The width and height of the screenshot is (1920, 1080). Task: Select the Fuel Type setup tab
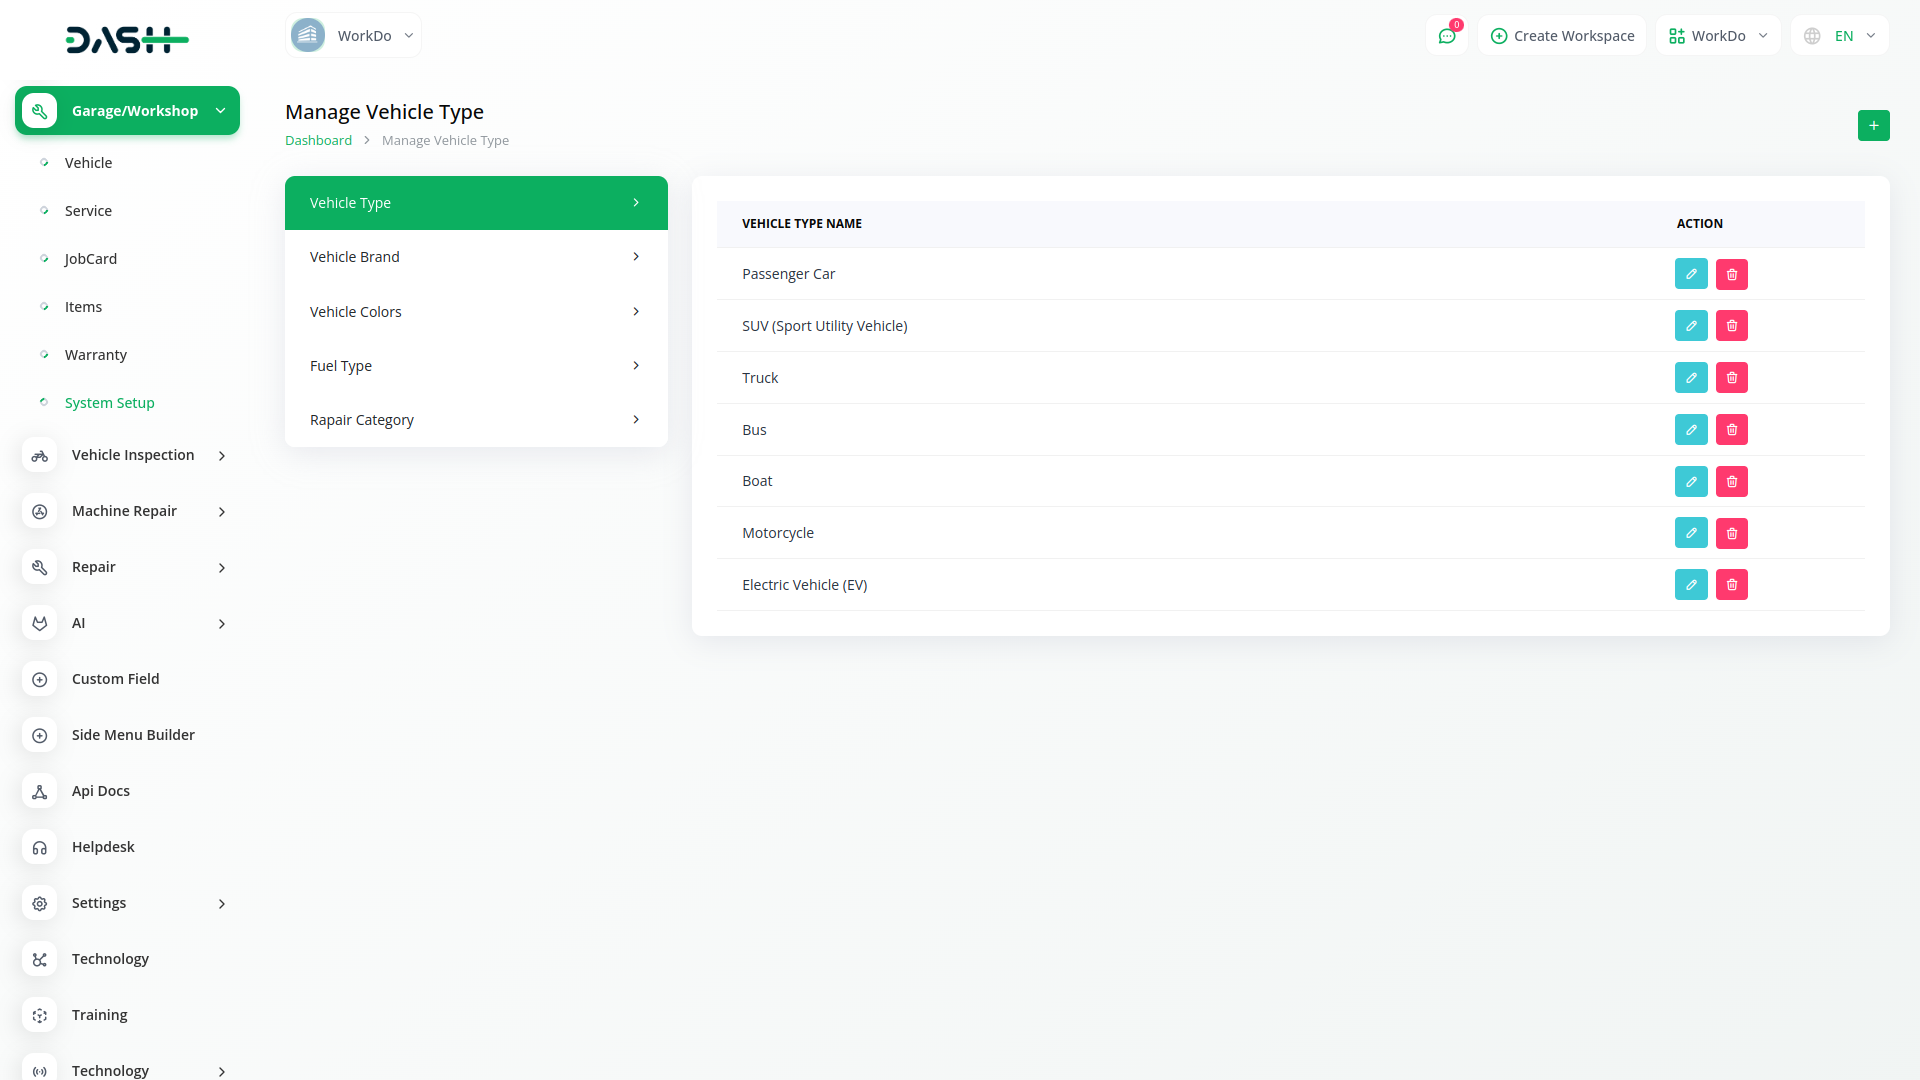click(476, 366)
